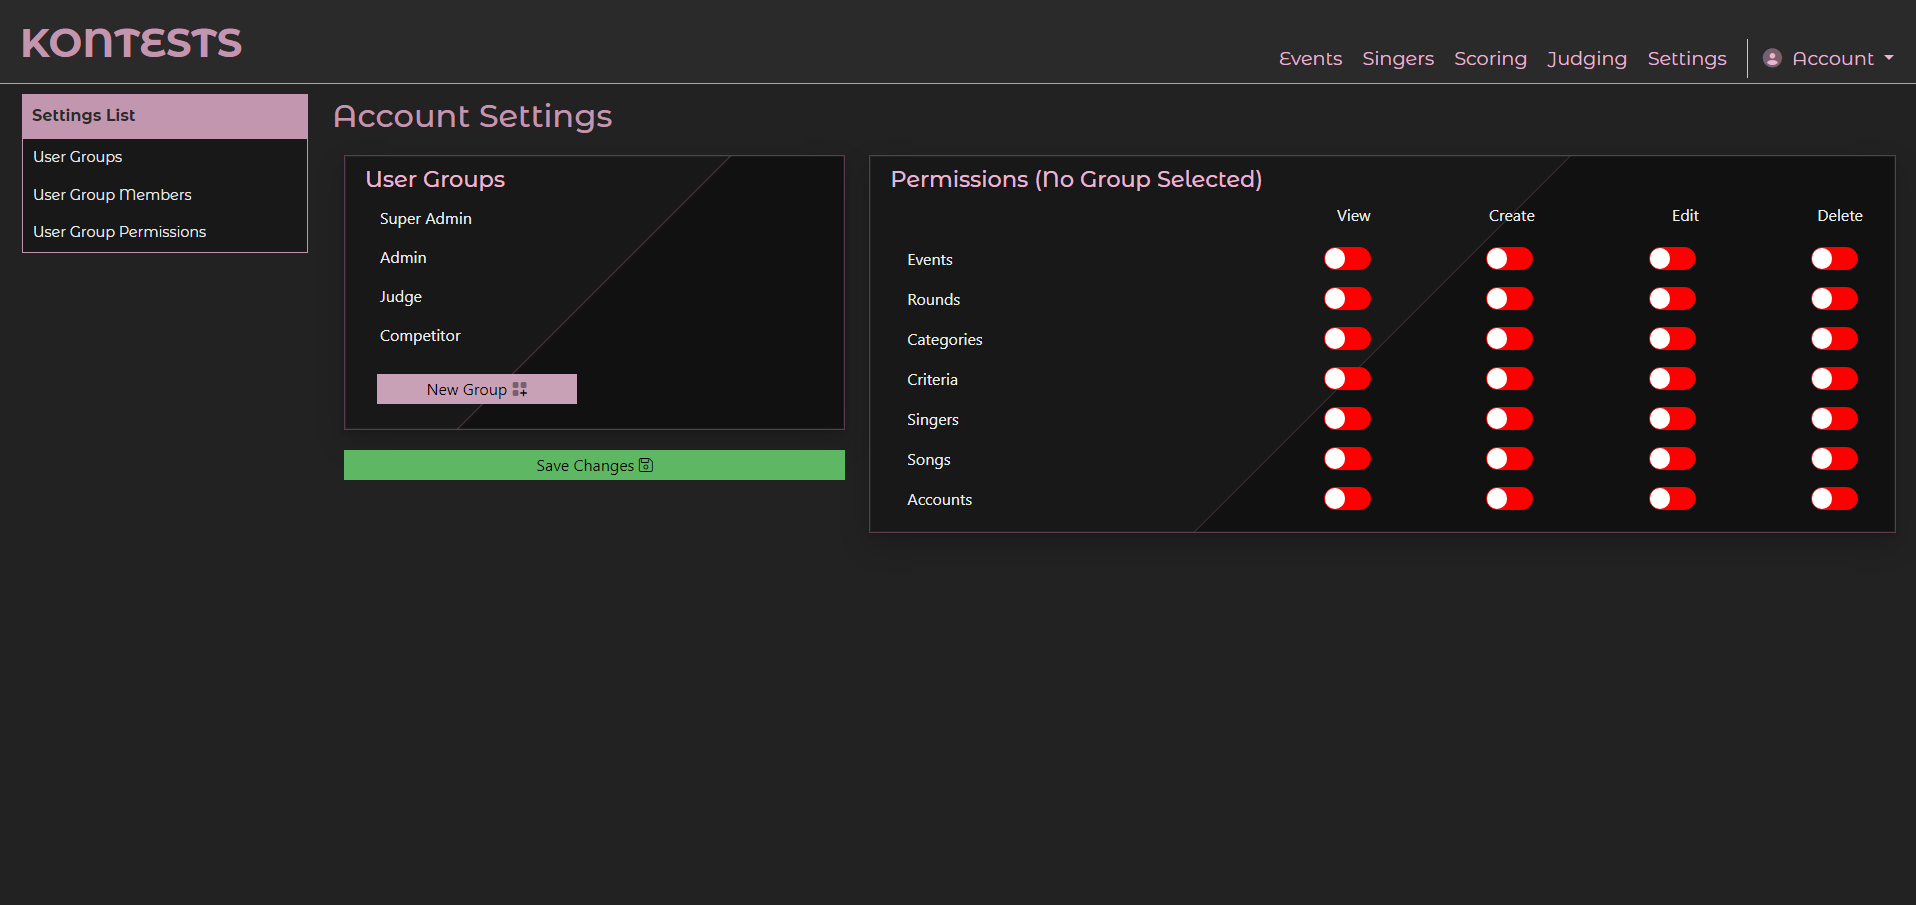Open the Judging menu

click(x=1587, y=58)
